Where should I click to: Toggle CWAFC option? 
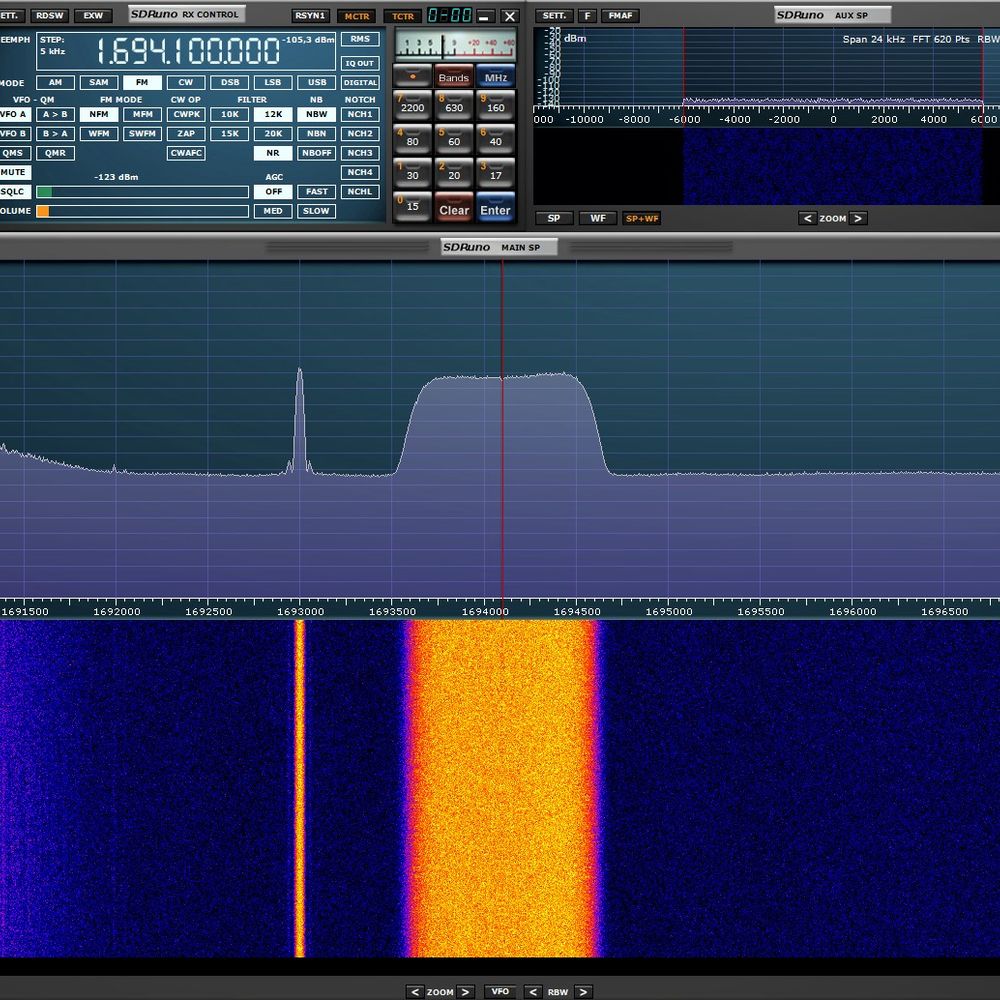(x=186, y=153)
